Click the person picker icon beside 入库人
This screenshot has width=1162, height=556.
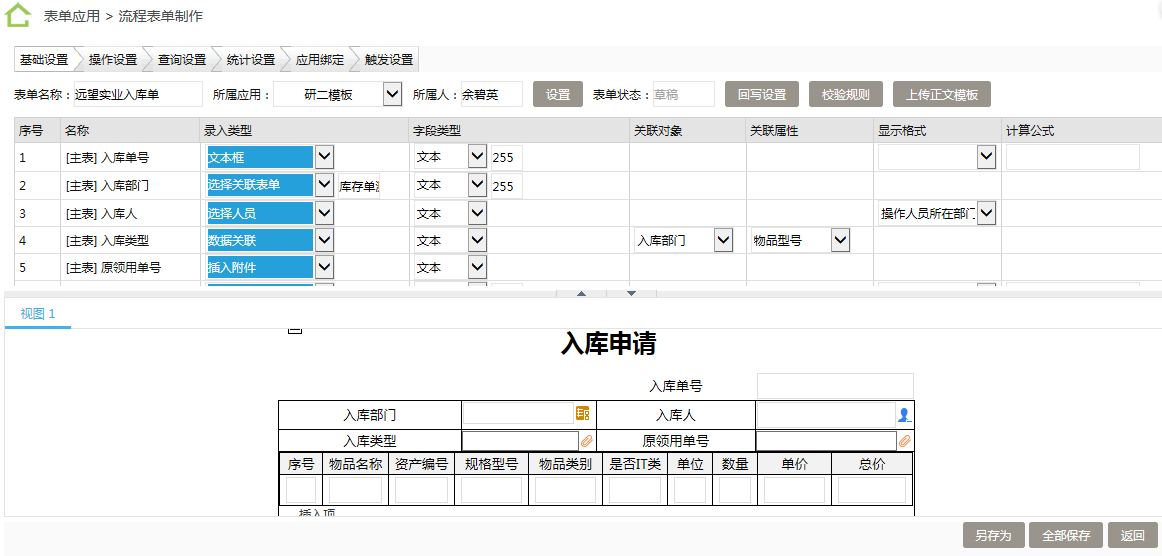904,414
